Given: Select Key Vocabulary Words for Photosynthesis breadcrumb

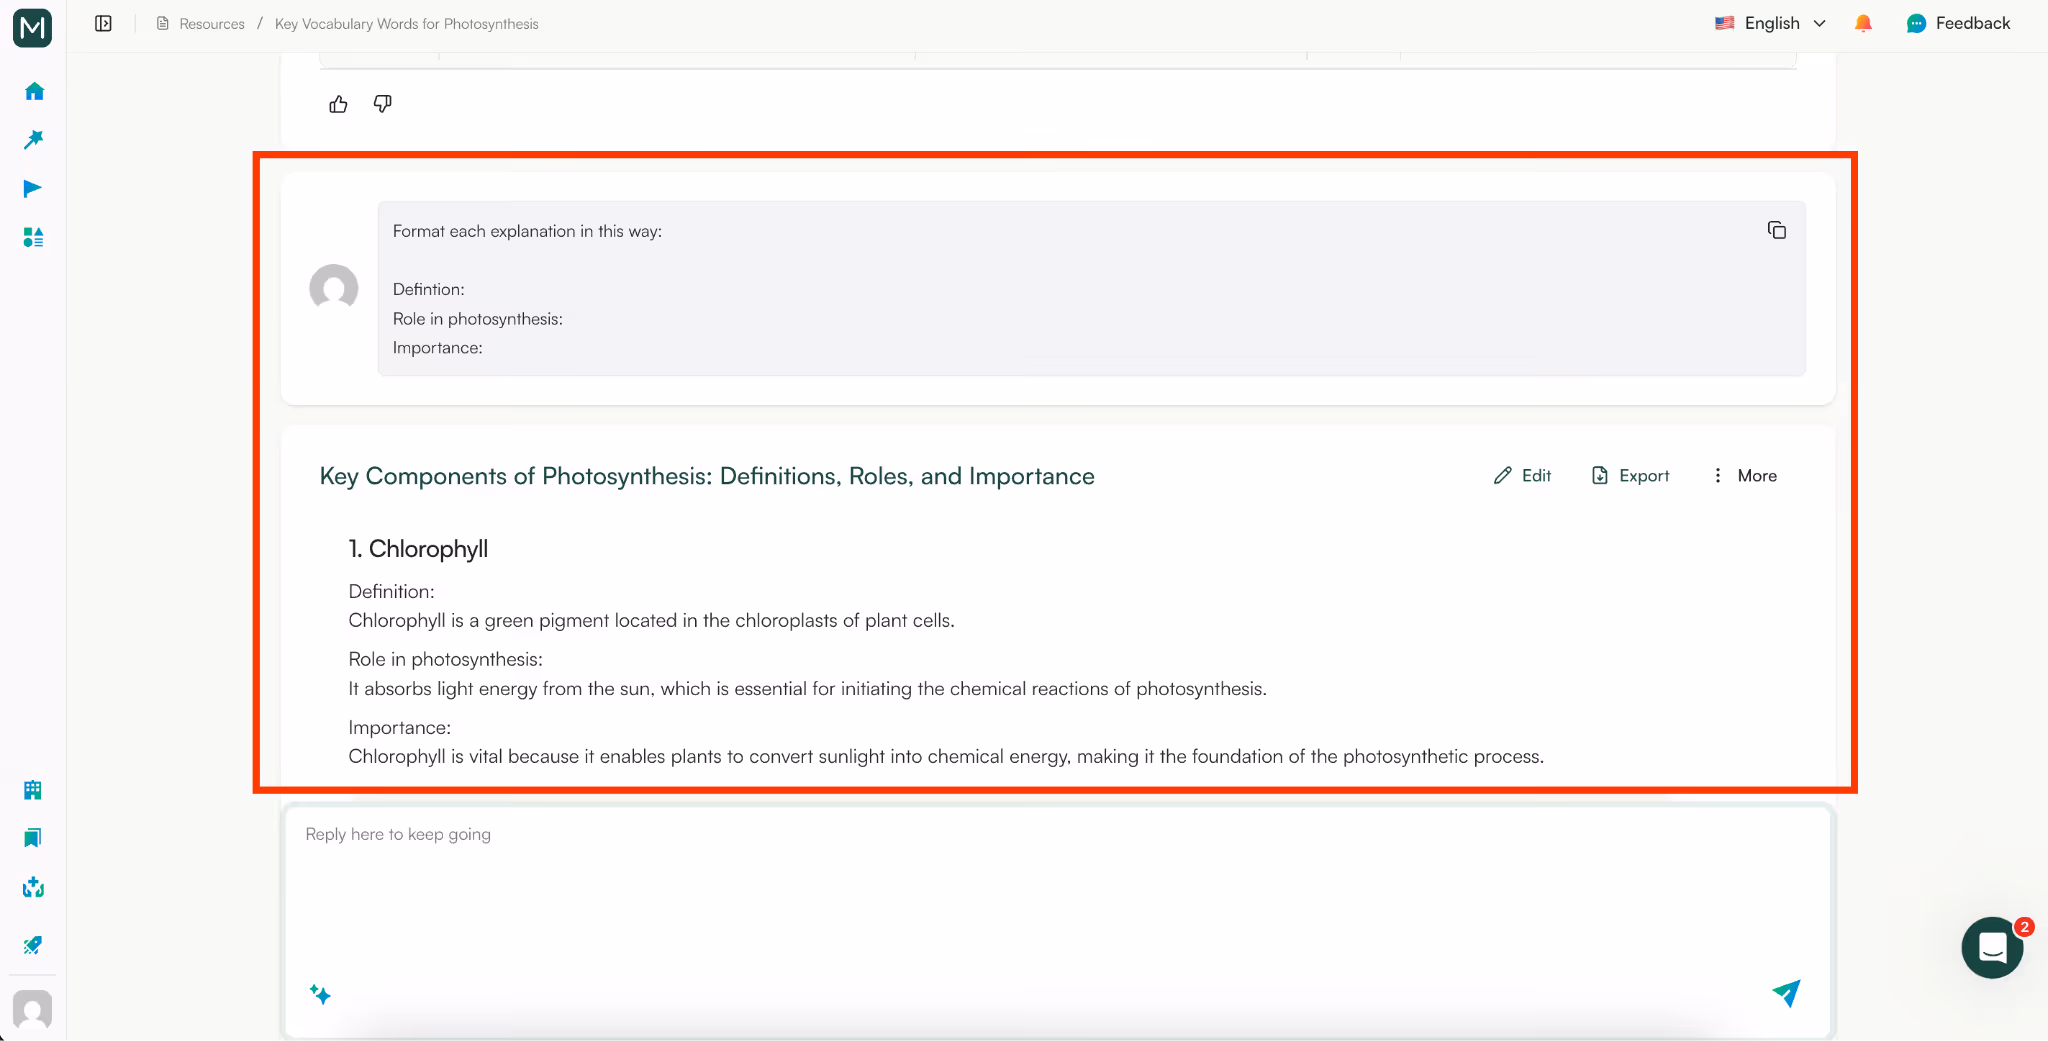Looking at the screenshot, I should click(406, 23).
